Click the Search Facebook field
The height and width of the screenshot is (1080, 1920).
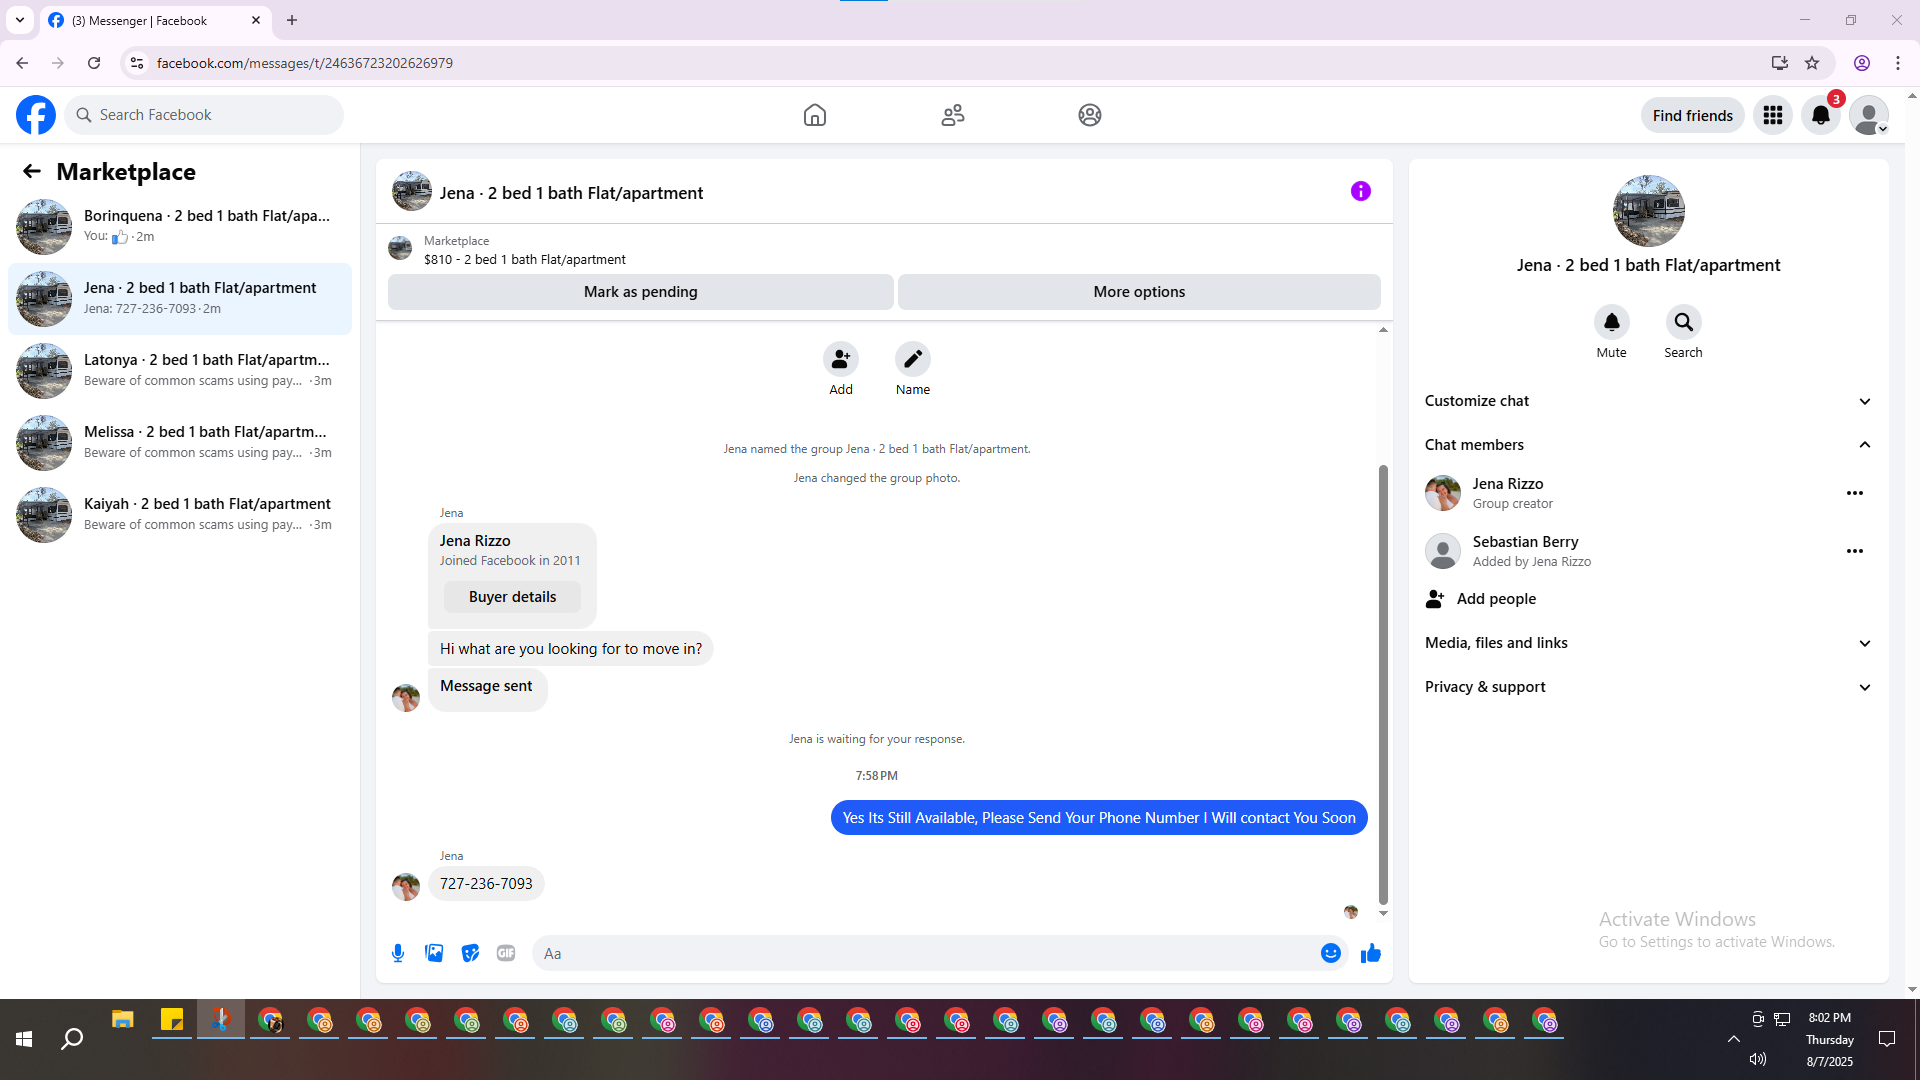click(x=204, y=115)
